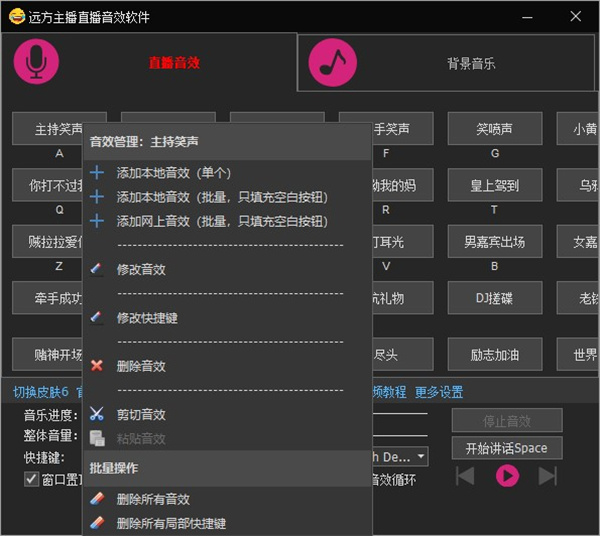
Task: Click the paste icon beside 粘贴音效
Action: (97, 438)
